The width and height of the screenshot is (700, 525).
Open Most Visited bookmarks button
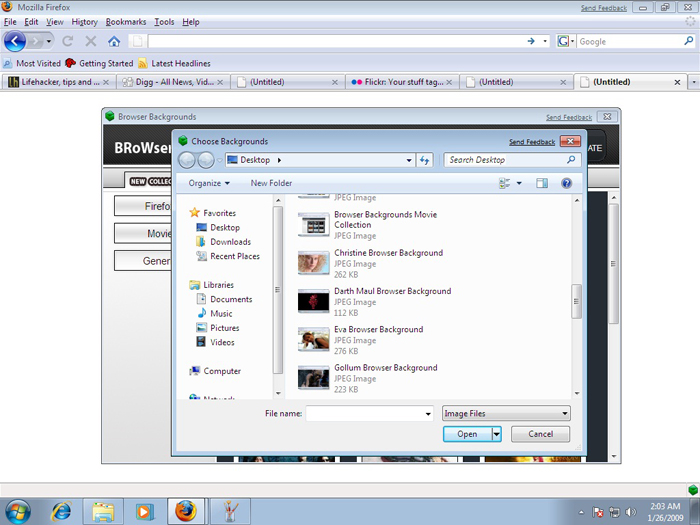click(32, 63)
